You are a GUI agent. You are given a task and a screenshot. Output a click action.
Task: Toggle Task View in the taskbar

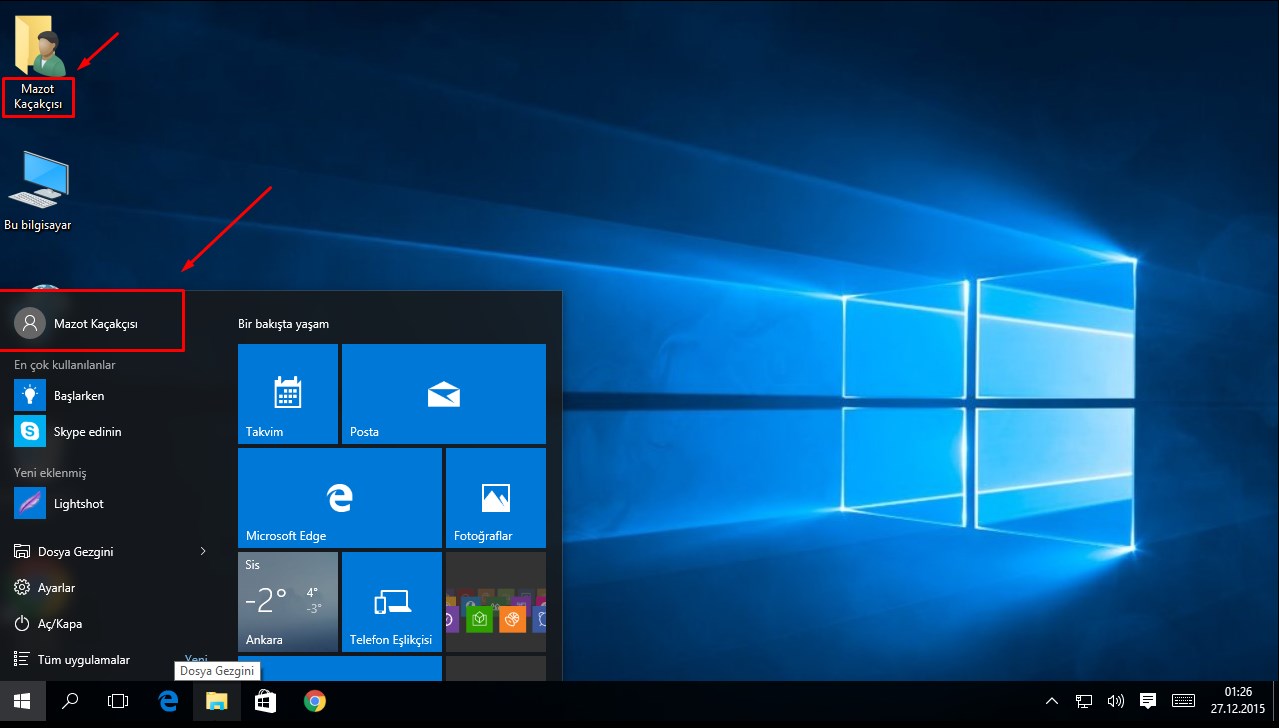(118, 702)
